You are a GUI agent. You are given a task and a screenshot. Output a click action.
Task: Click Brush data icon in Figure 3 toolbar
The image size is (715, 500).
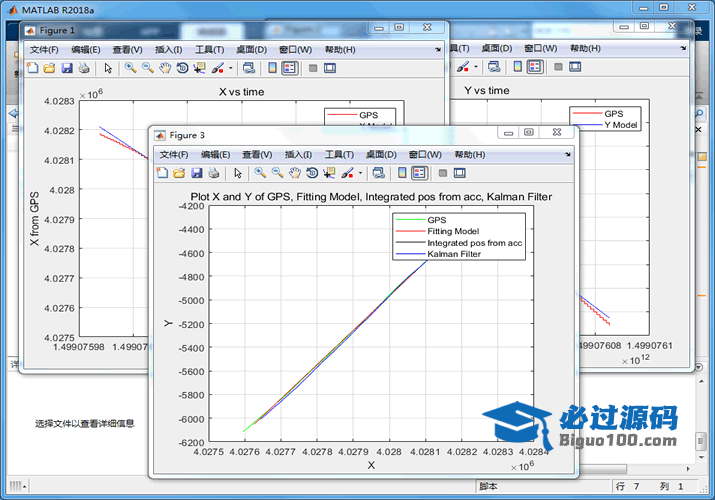pos(347,173)
